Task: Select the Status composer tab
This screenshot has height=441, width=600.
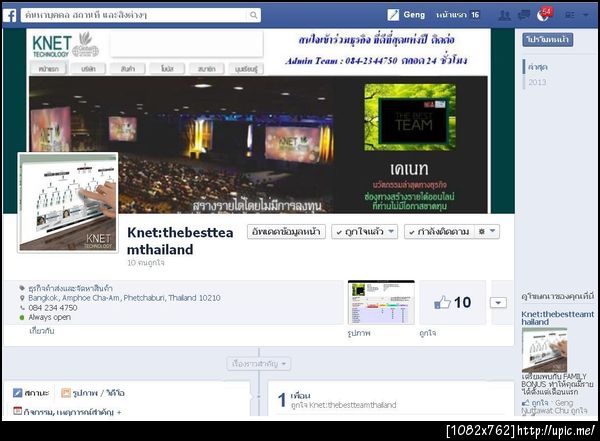Action: pos(31,393)
